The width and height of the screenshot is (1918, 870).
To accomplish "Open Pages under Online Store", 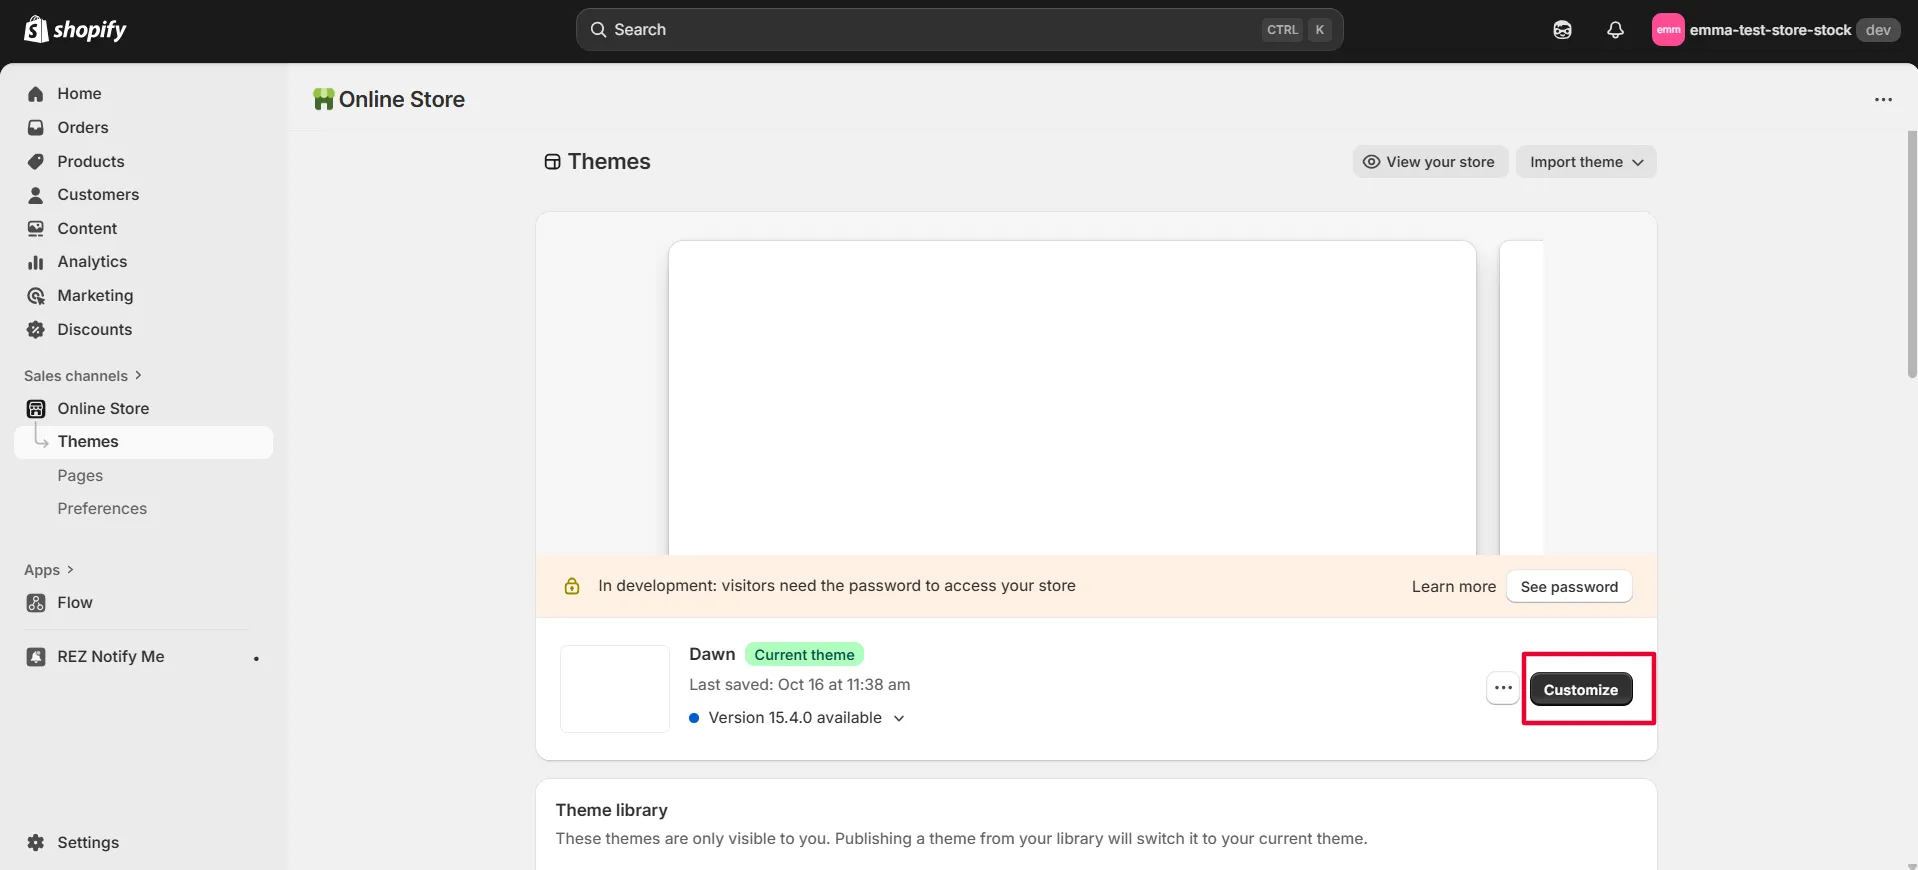I will click(x=80, y=476).
